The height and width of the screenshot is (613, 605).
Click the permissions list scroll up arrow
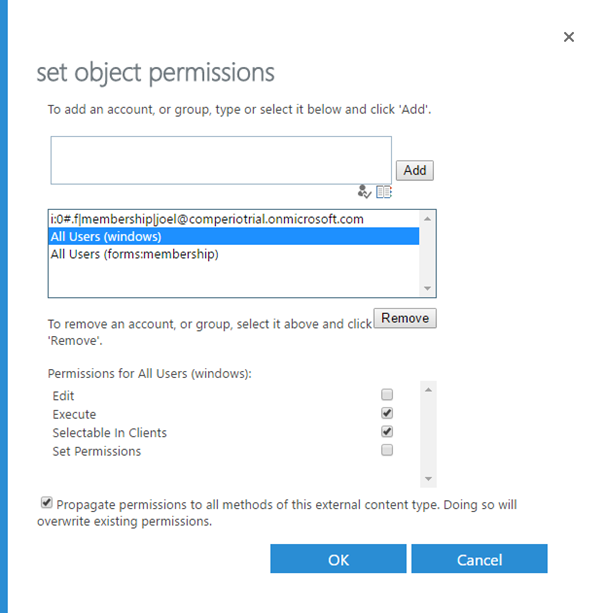coord(428,390)
